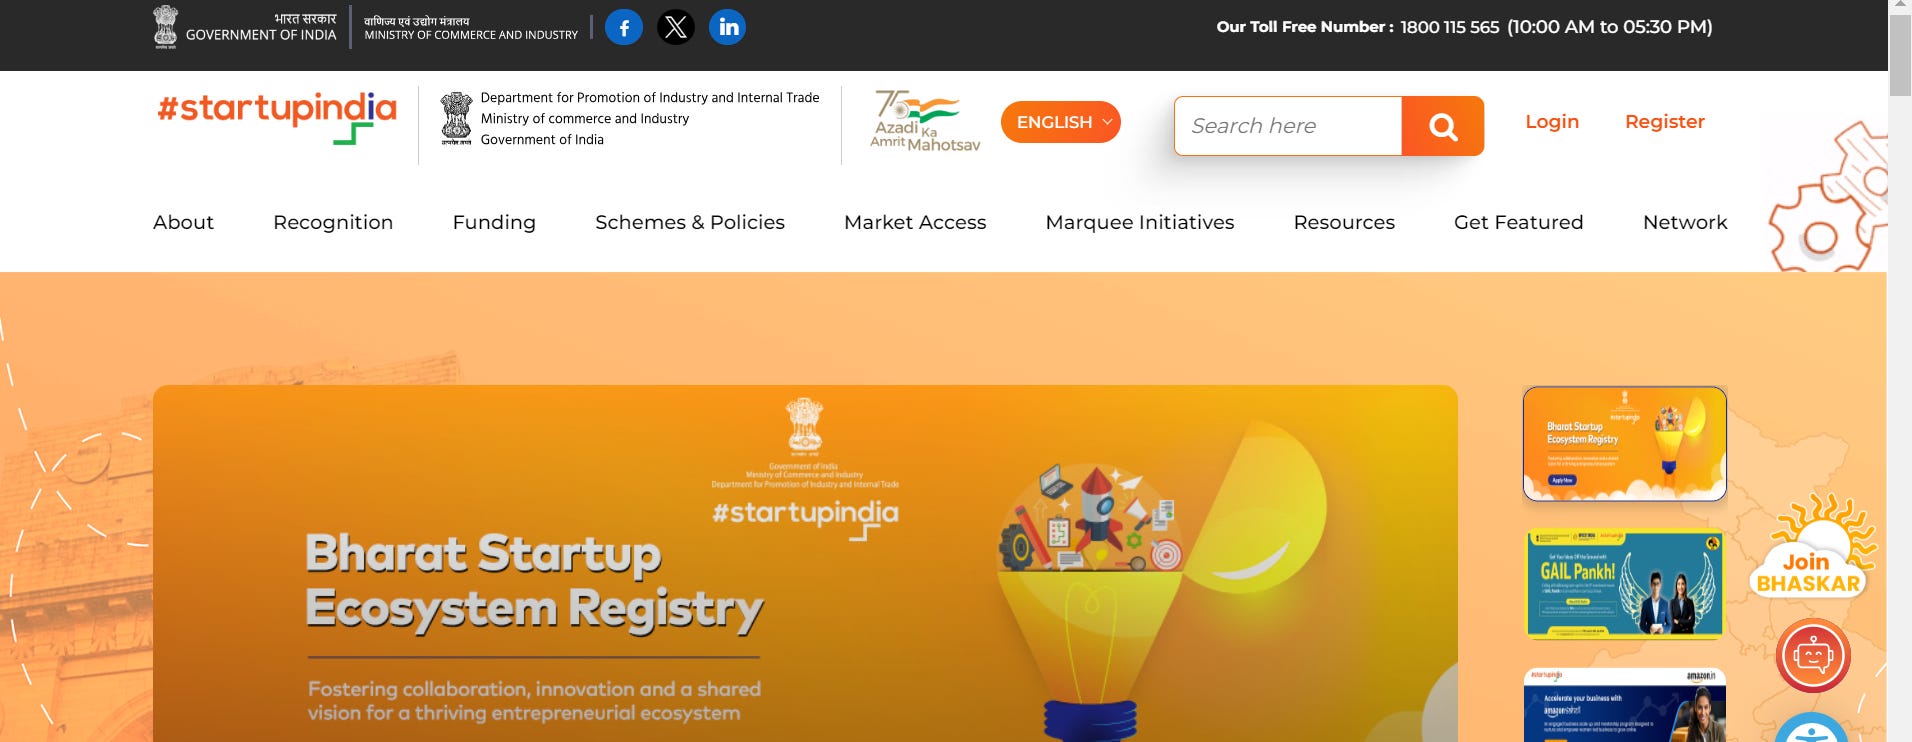The width and height of the screenshot is (1912, 742).
Task: Click the orange search magnifier button
Action: click(x=1442, y=126)
